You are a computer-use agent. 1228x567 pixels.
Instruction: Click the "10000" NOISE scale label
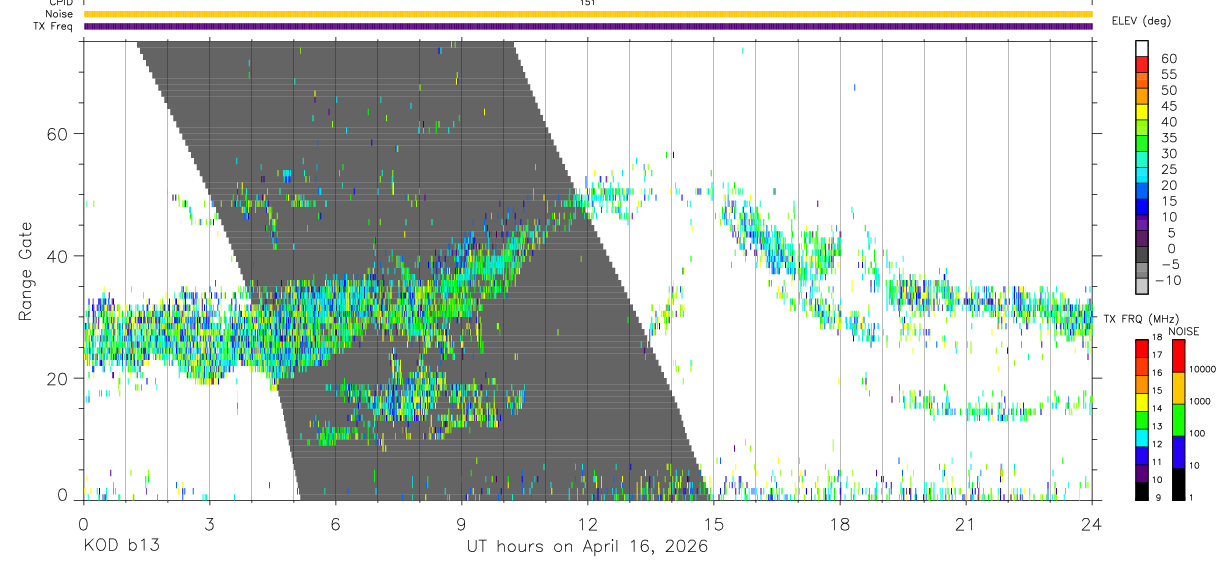point(1201,369)
